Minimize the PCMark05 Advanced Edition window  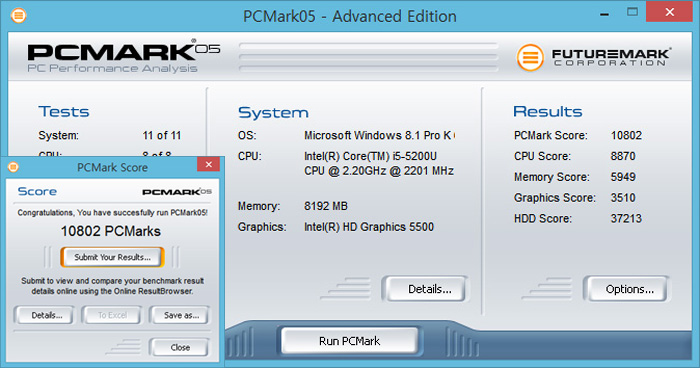(604, 14)
